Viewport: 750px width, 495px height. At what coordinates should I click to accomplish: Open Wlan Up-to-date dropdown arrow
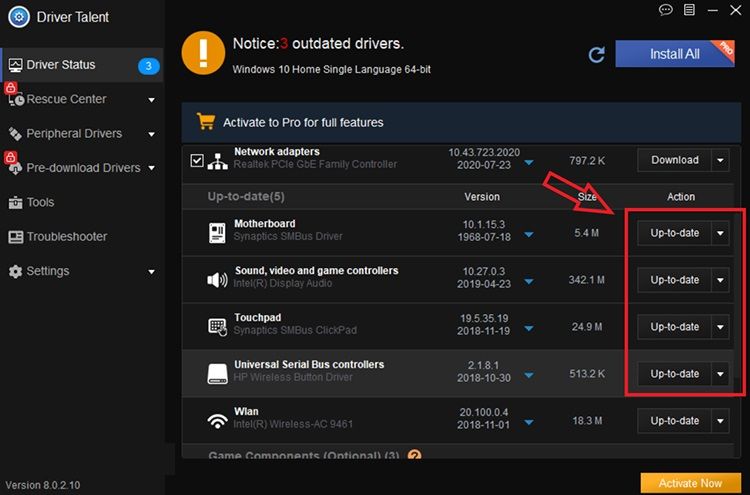720,421
